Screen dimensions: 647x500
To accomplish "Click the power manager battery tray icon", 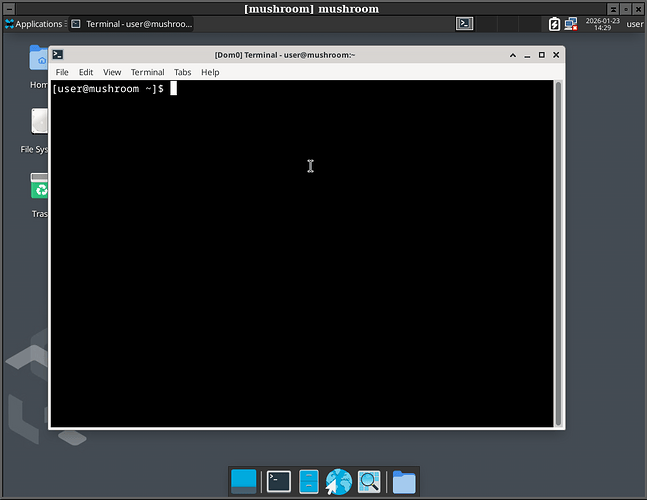I will (x=555, y=24).
